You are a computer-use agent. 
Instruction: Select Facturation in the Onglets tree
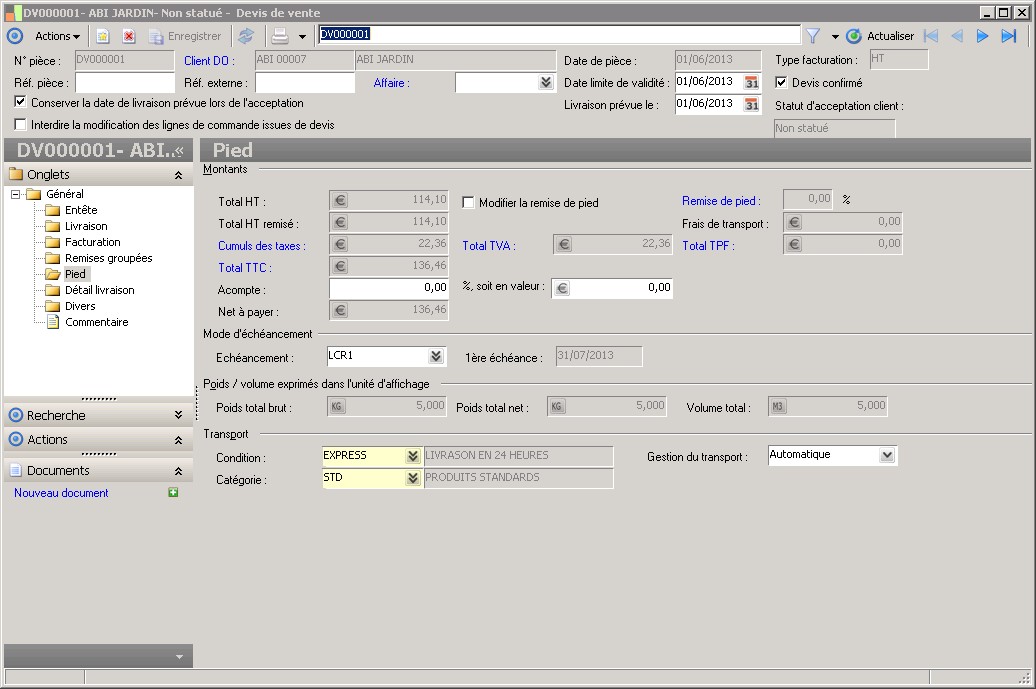coord(92,242)
